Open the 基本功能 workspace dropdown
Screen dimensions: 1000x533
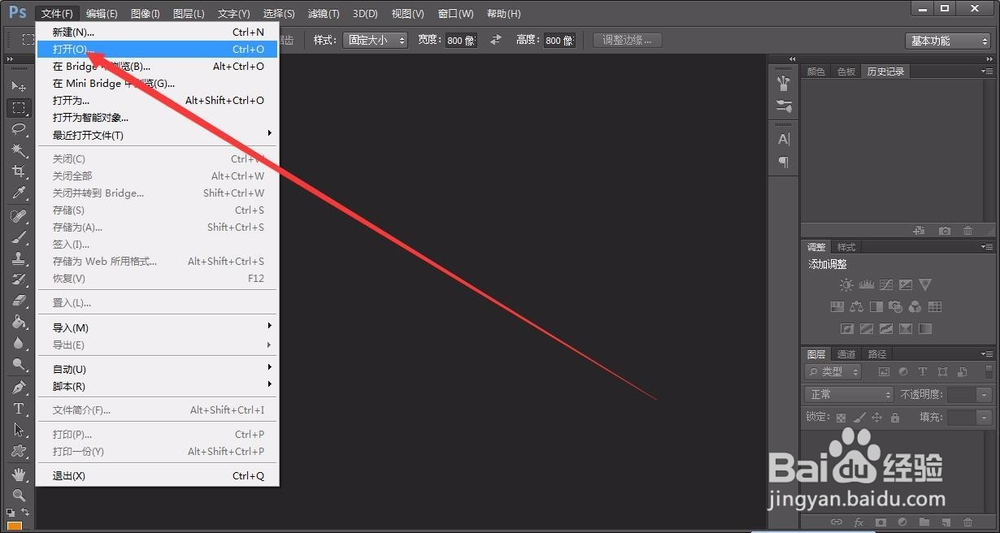[947, 41]
